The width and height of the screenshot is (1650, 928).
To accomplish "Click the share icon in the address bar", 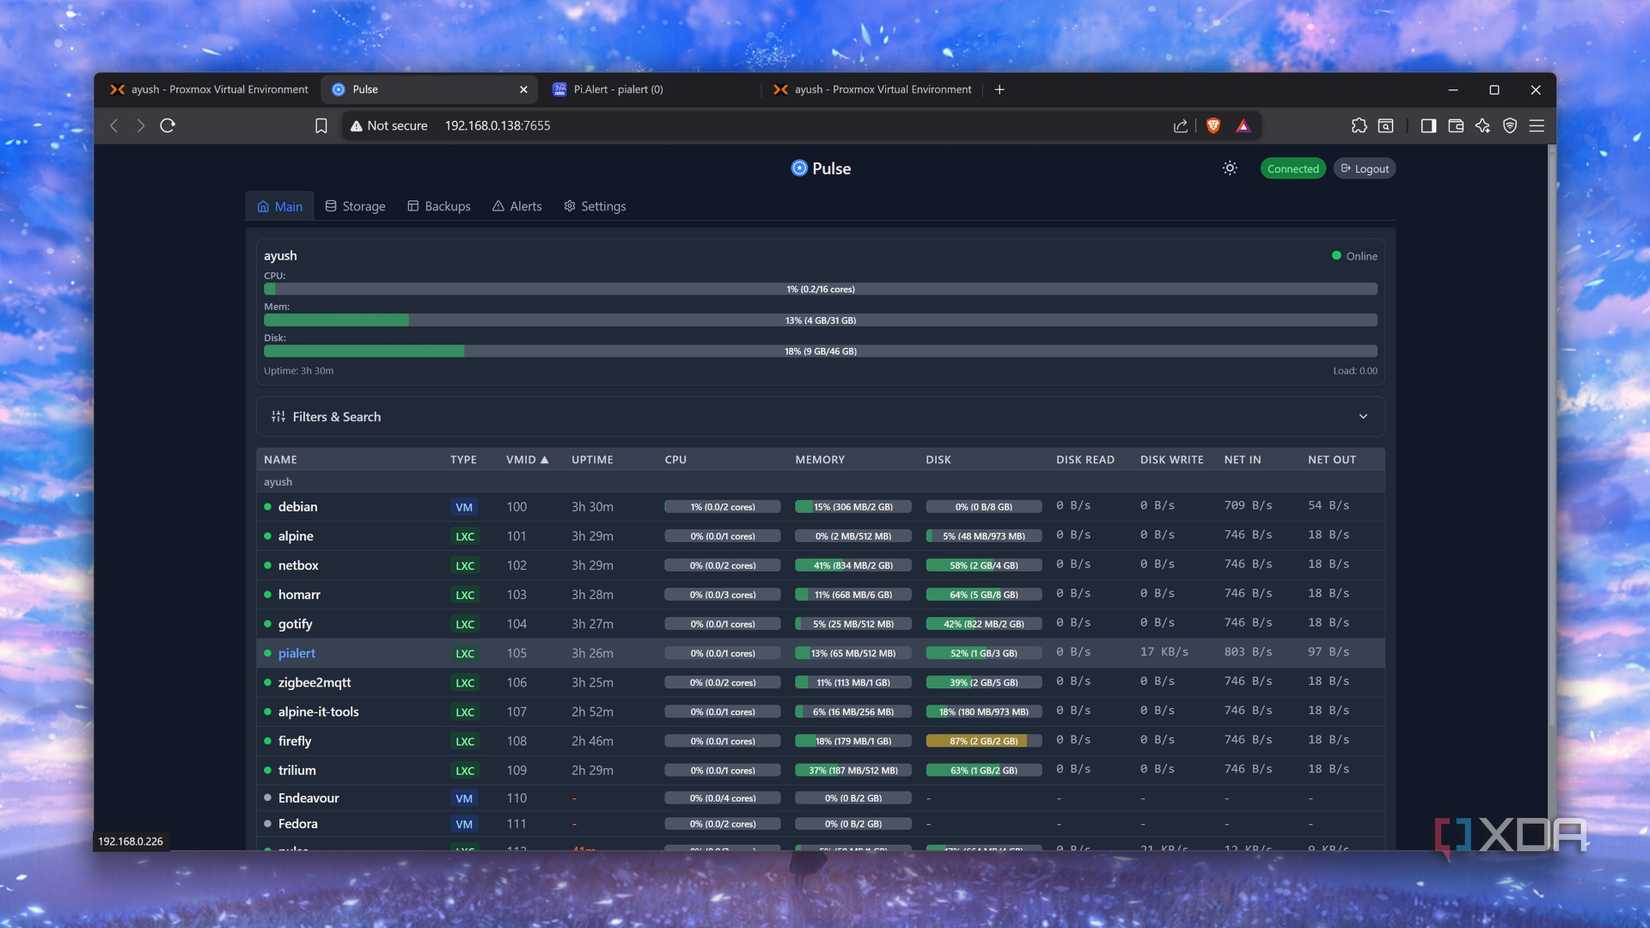I will pyautogui.click(x=1180, y=125).
